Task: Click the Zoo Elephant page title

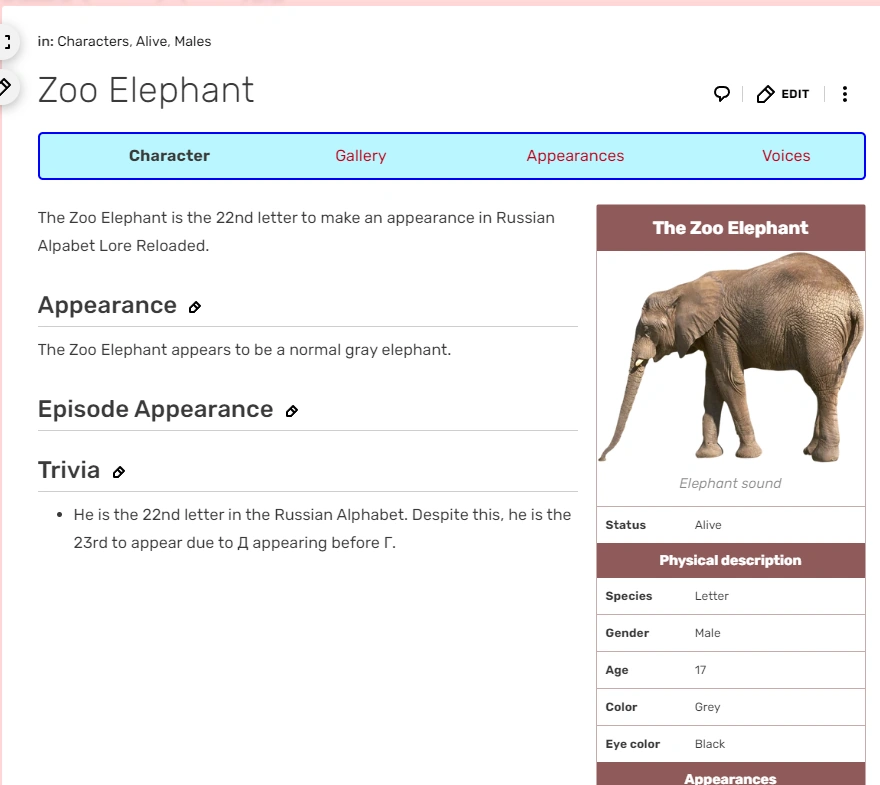Action: pyautogui.click(x=146, y=90)
